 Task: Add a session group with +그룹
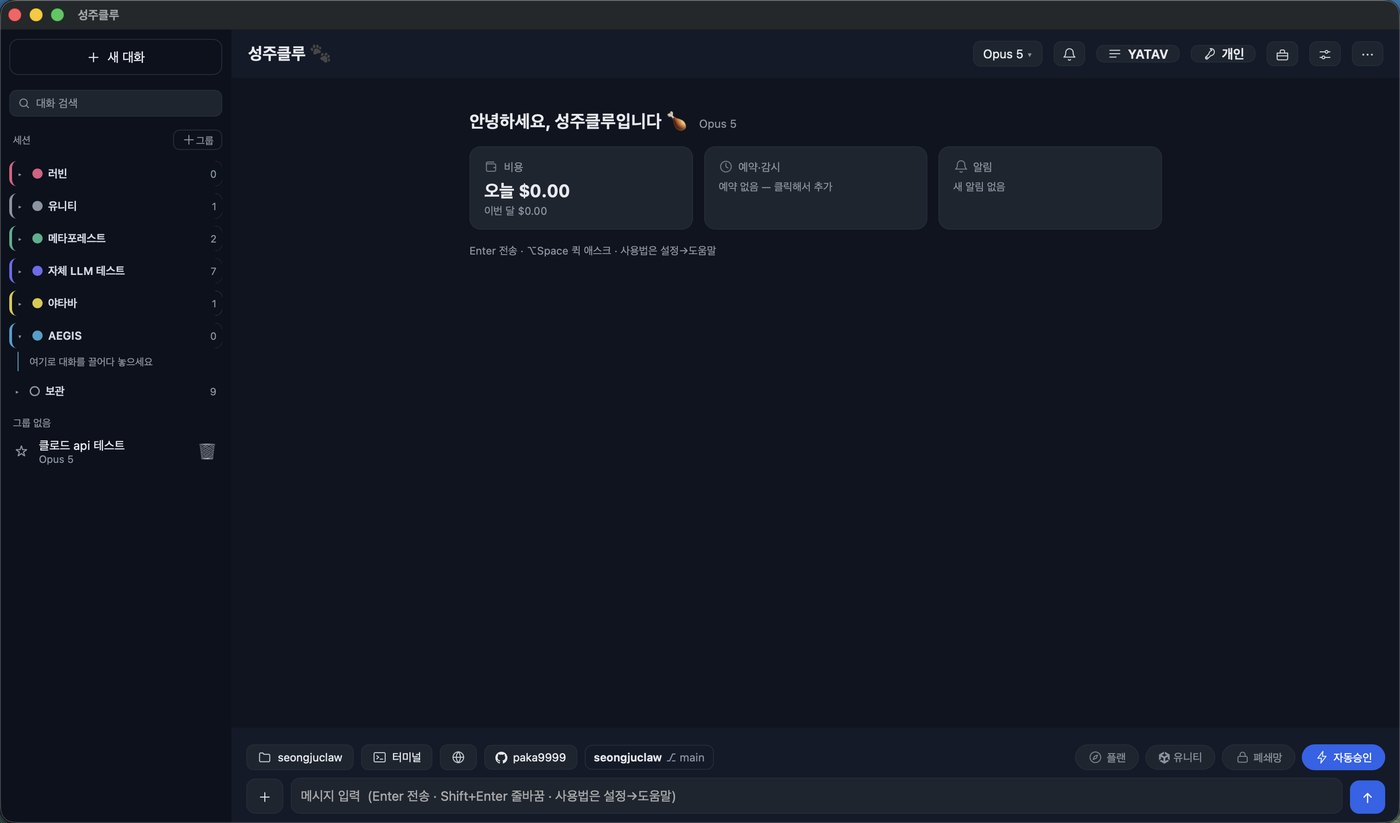click(197, 140)
